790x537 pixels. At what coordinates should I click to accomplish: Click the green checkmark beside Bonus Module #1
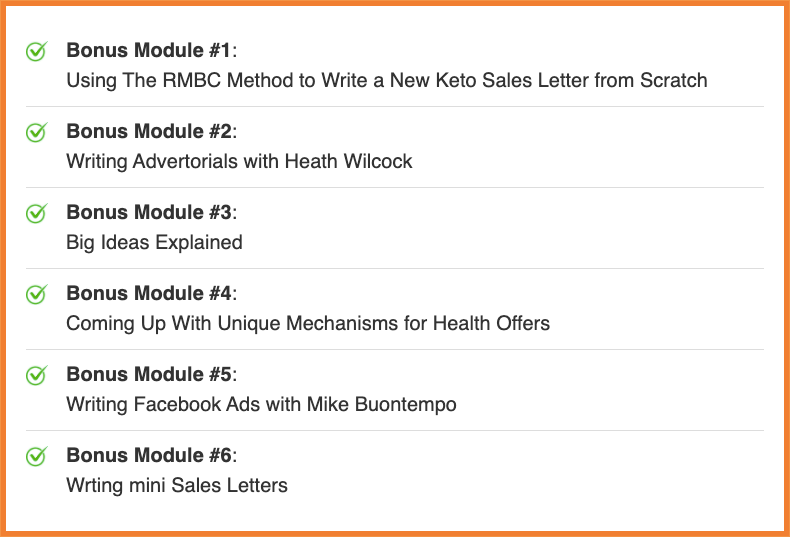pyautogui.click(x=36, y=51)
